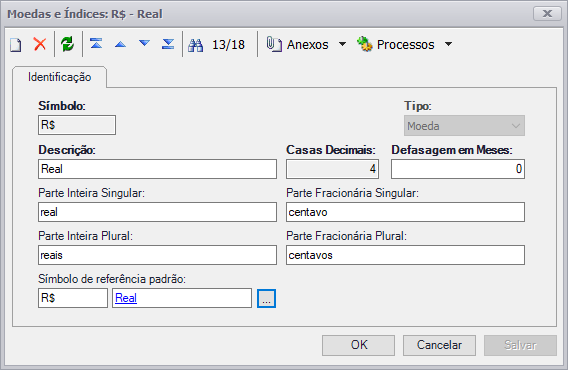Focus the Parte Fracionária Singular field
568x370 pixels.
coord(405,212)
